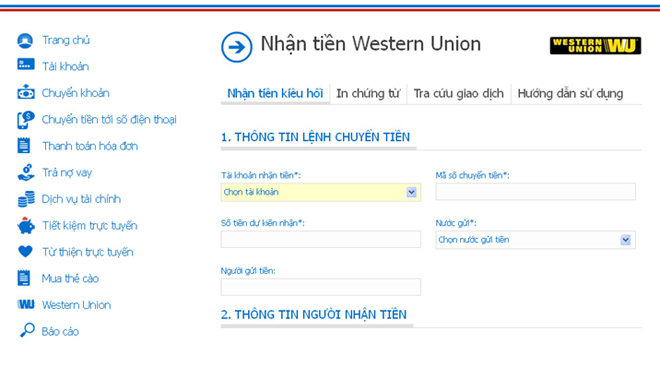
Task: Click the Mã số chuyển tiền field
Action: pos(535,191)
